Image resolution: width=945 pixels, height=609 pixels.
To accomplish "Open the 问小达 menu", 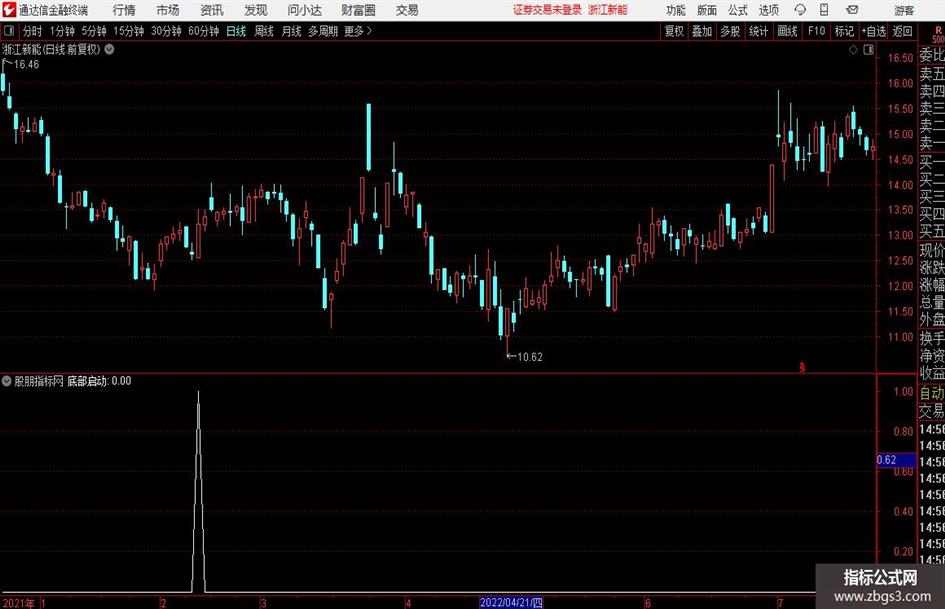I will tap(304, 10).
